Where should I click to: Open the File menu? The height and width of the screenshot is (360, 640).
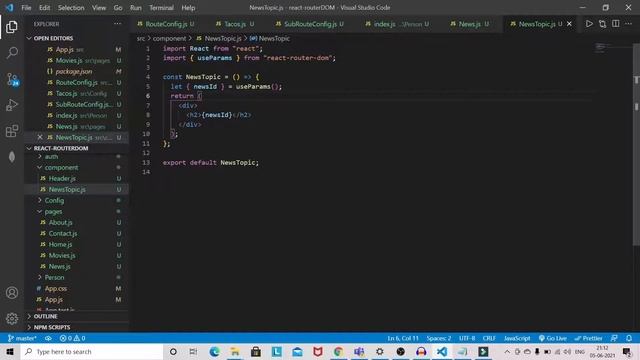point(26,8)
